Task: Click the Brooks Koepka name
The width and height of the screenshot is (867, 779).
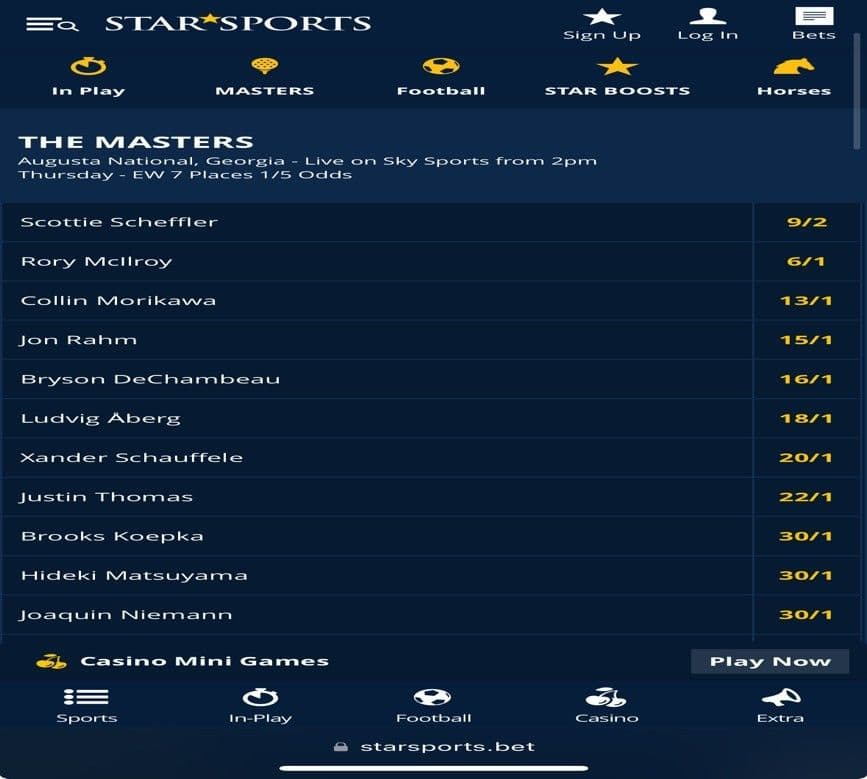Action: point(112,536)
